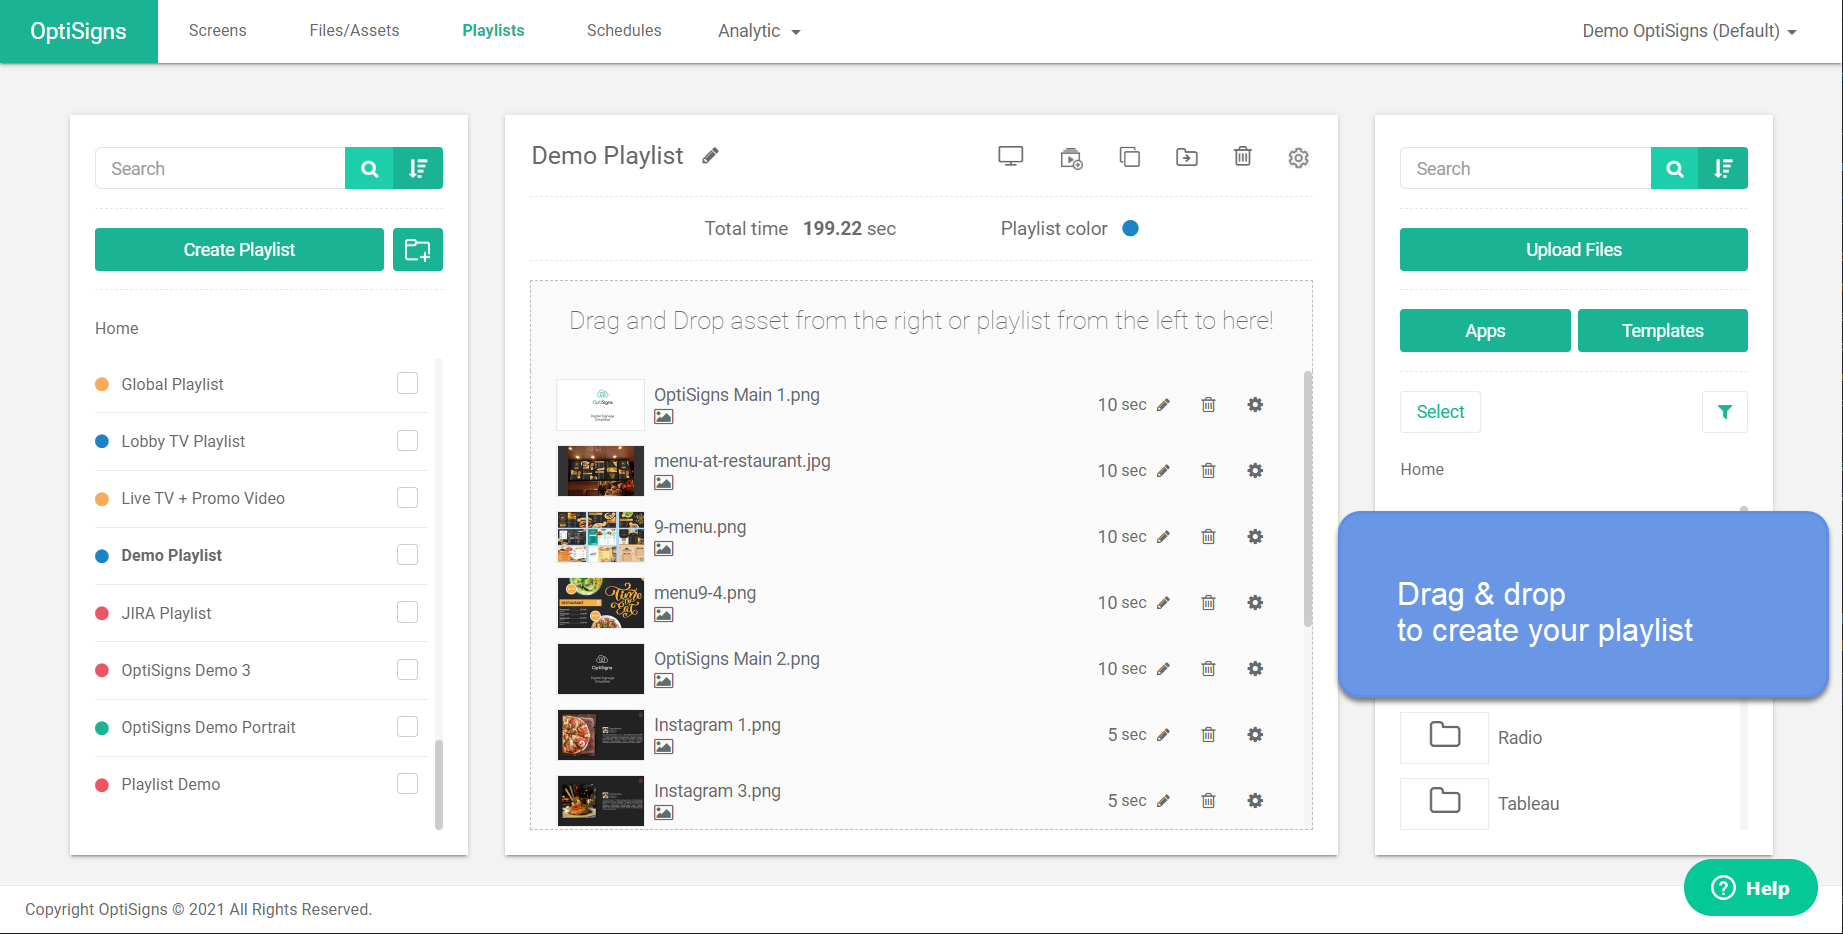Image resolution: width=1843 pixels, height=934 pixels.
Task: Edit duration of OptiSigns Main 1.png
Action: pos(1163,405)
